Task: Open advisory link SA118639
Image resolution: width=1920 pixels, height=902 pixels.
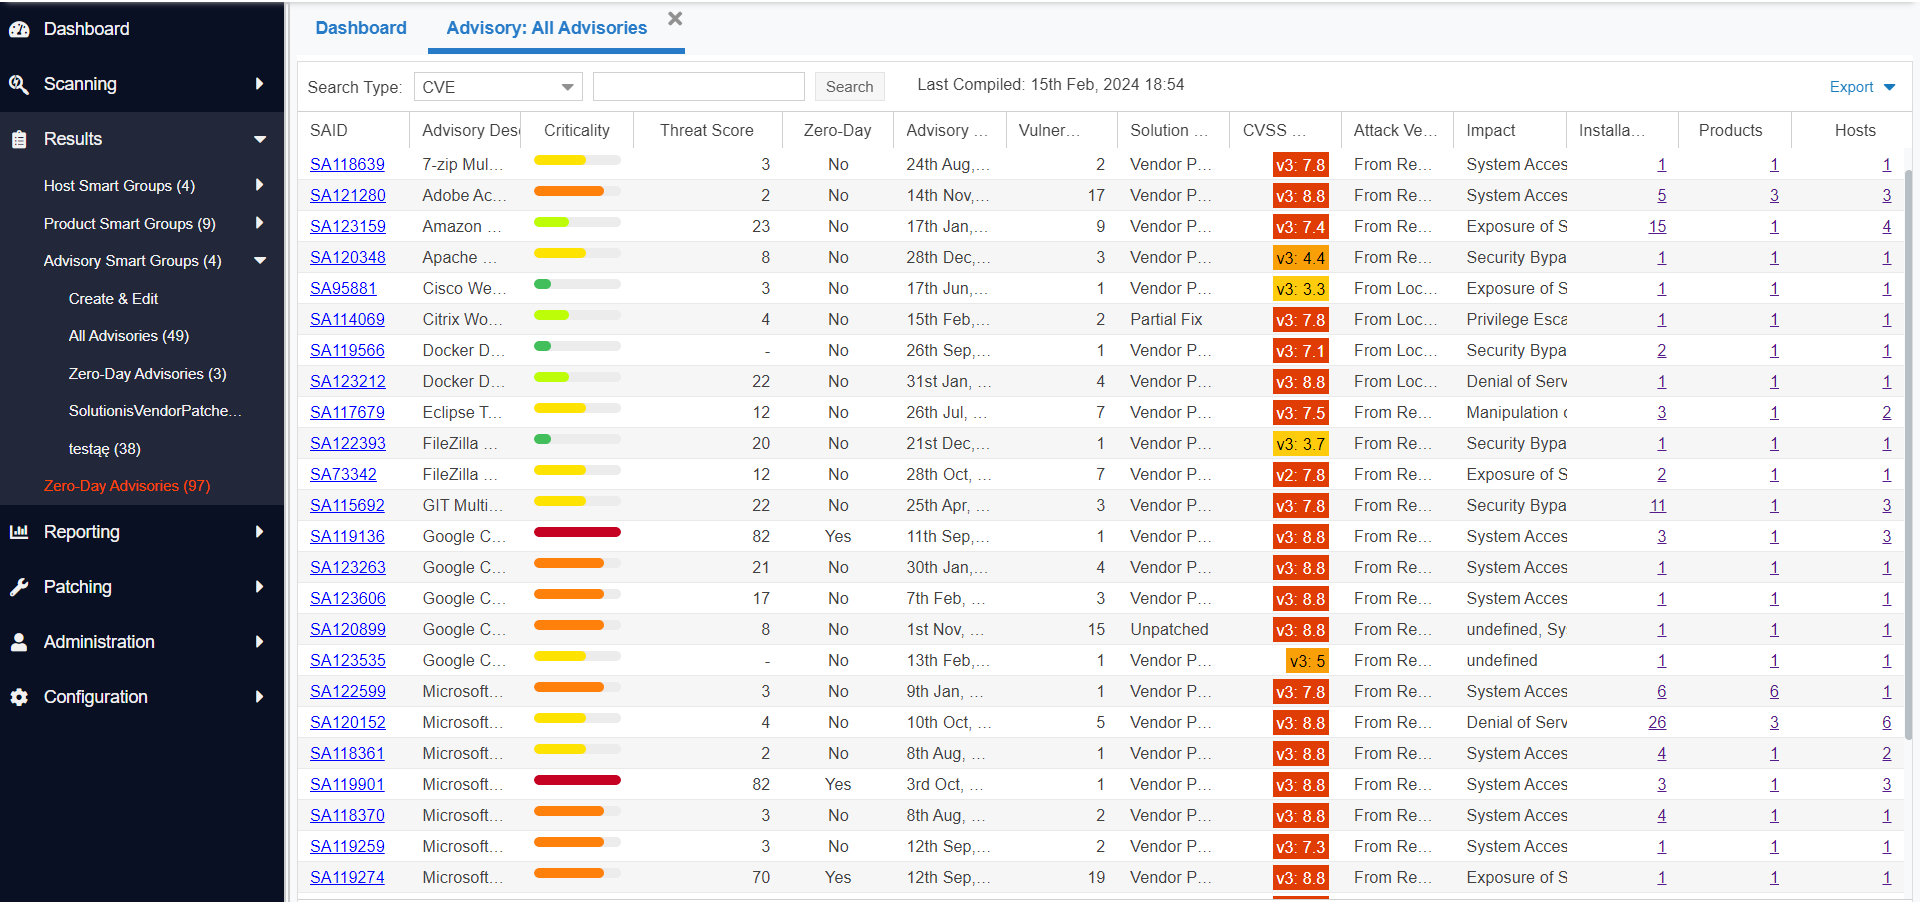Action: [x=347, y=165]
